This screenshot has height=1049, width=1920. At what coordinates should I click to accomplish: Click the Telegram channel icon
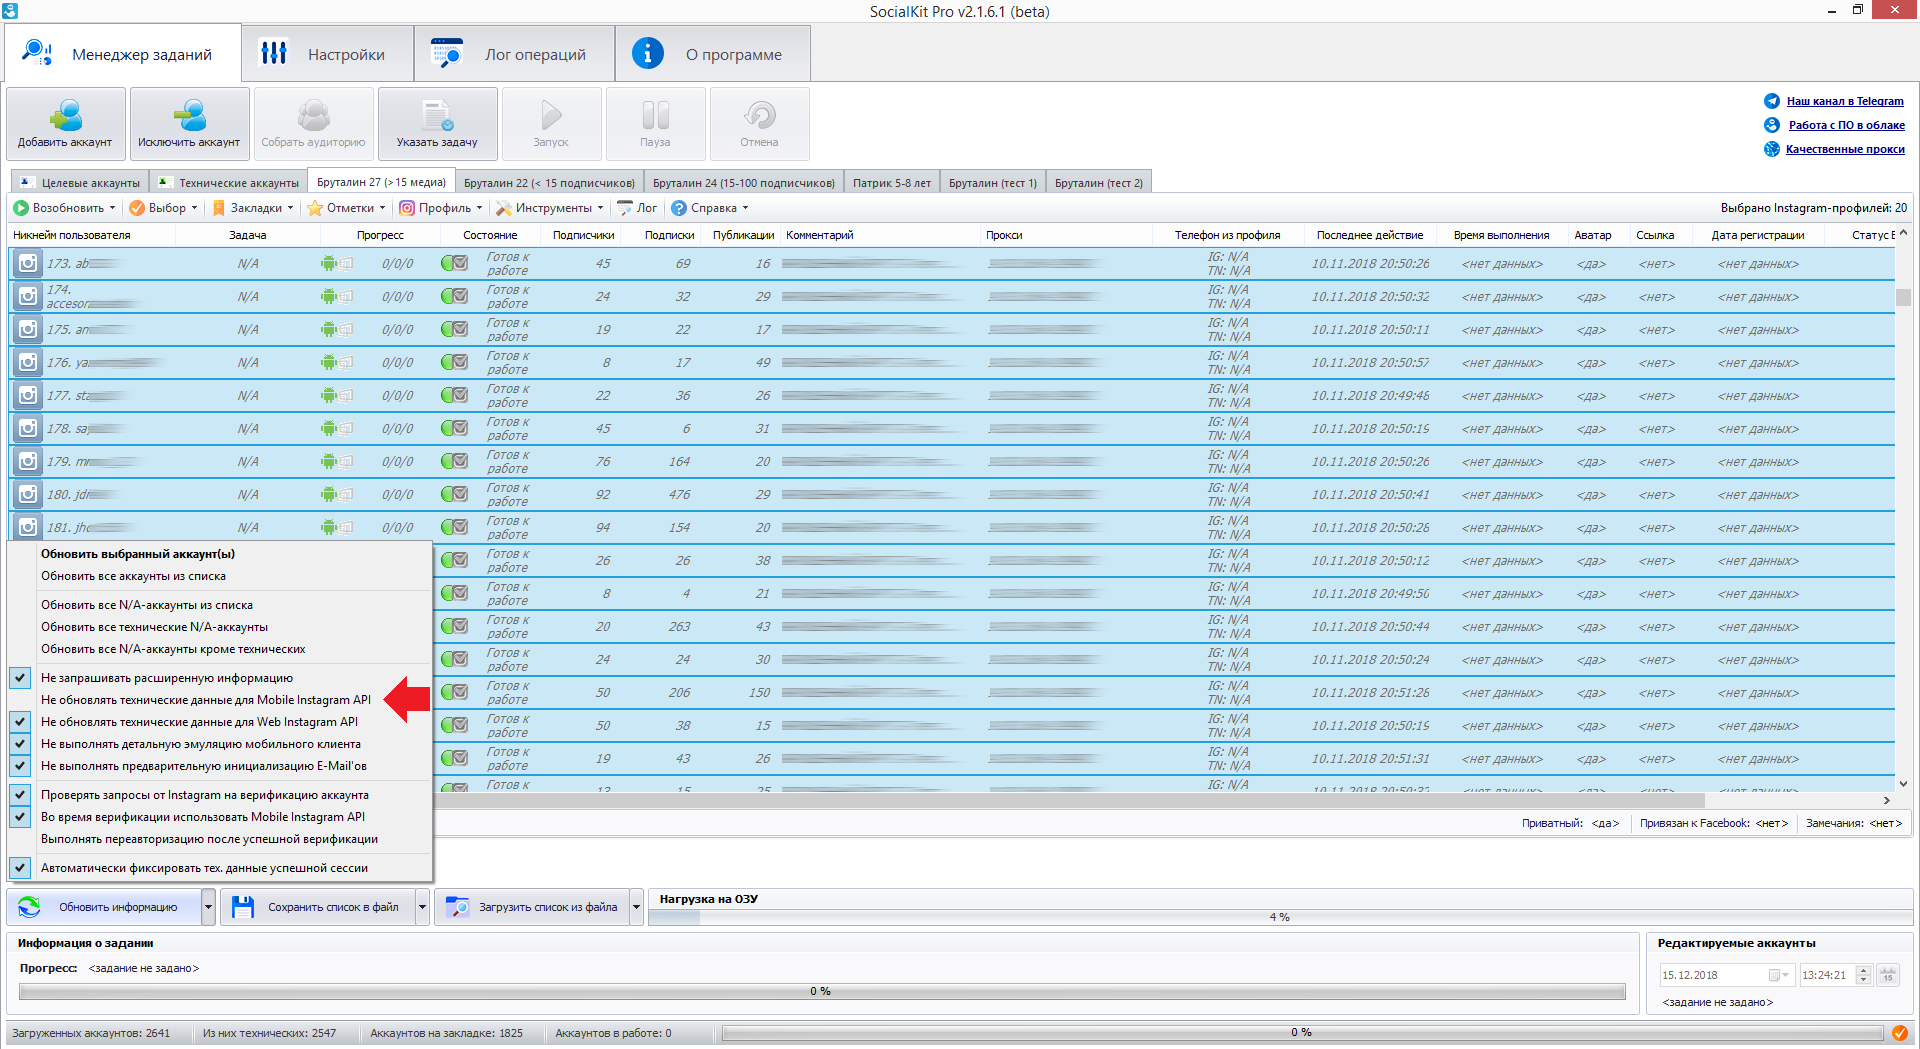click(1772, 101)
